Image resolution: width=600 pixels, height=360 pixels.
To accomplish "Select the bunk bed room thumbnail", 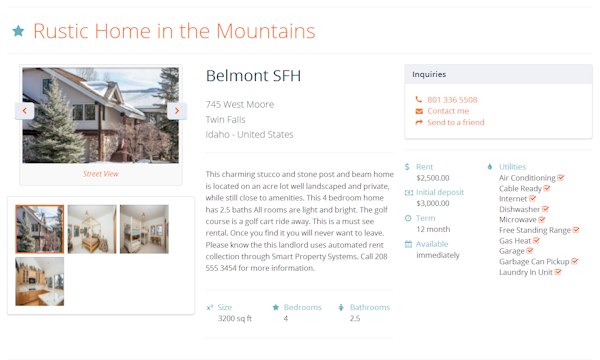I will [144, 229].
